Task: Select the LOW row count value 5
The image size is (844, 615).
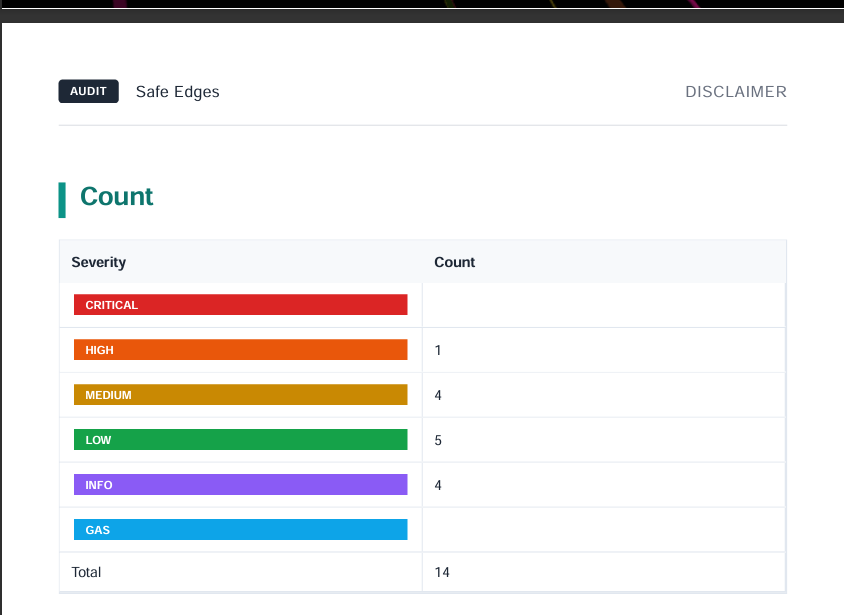Action: 438,440
